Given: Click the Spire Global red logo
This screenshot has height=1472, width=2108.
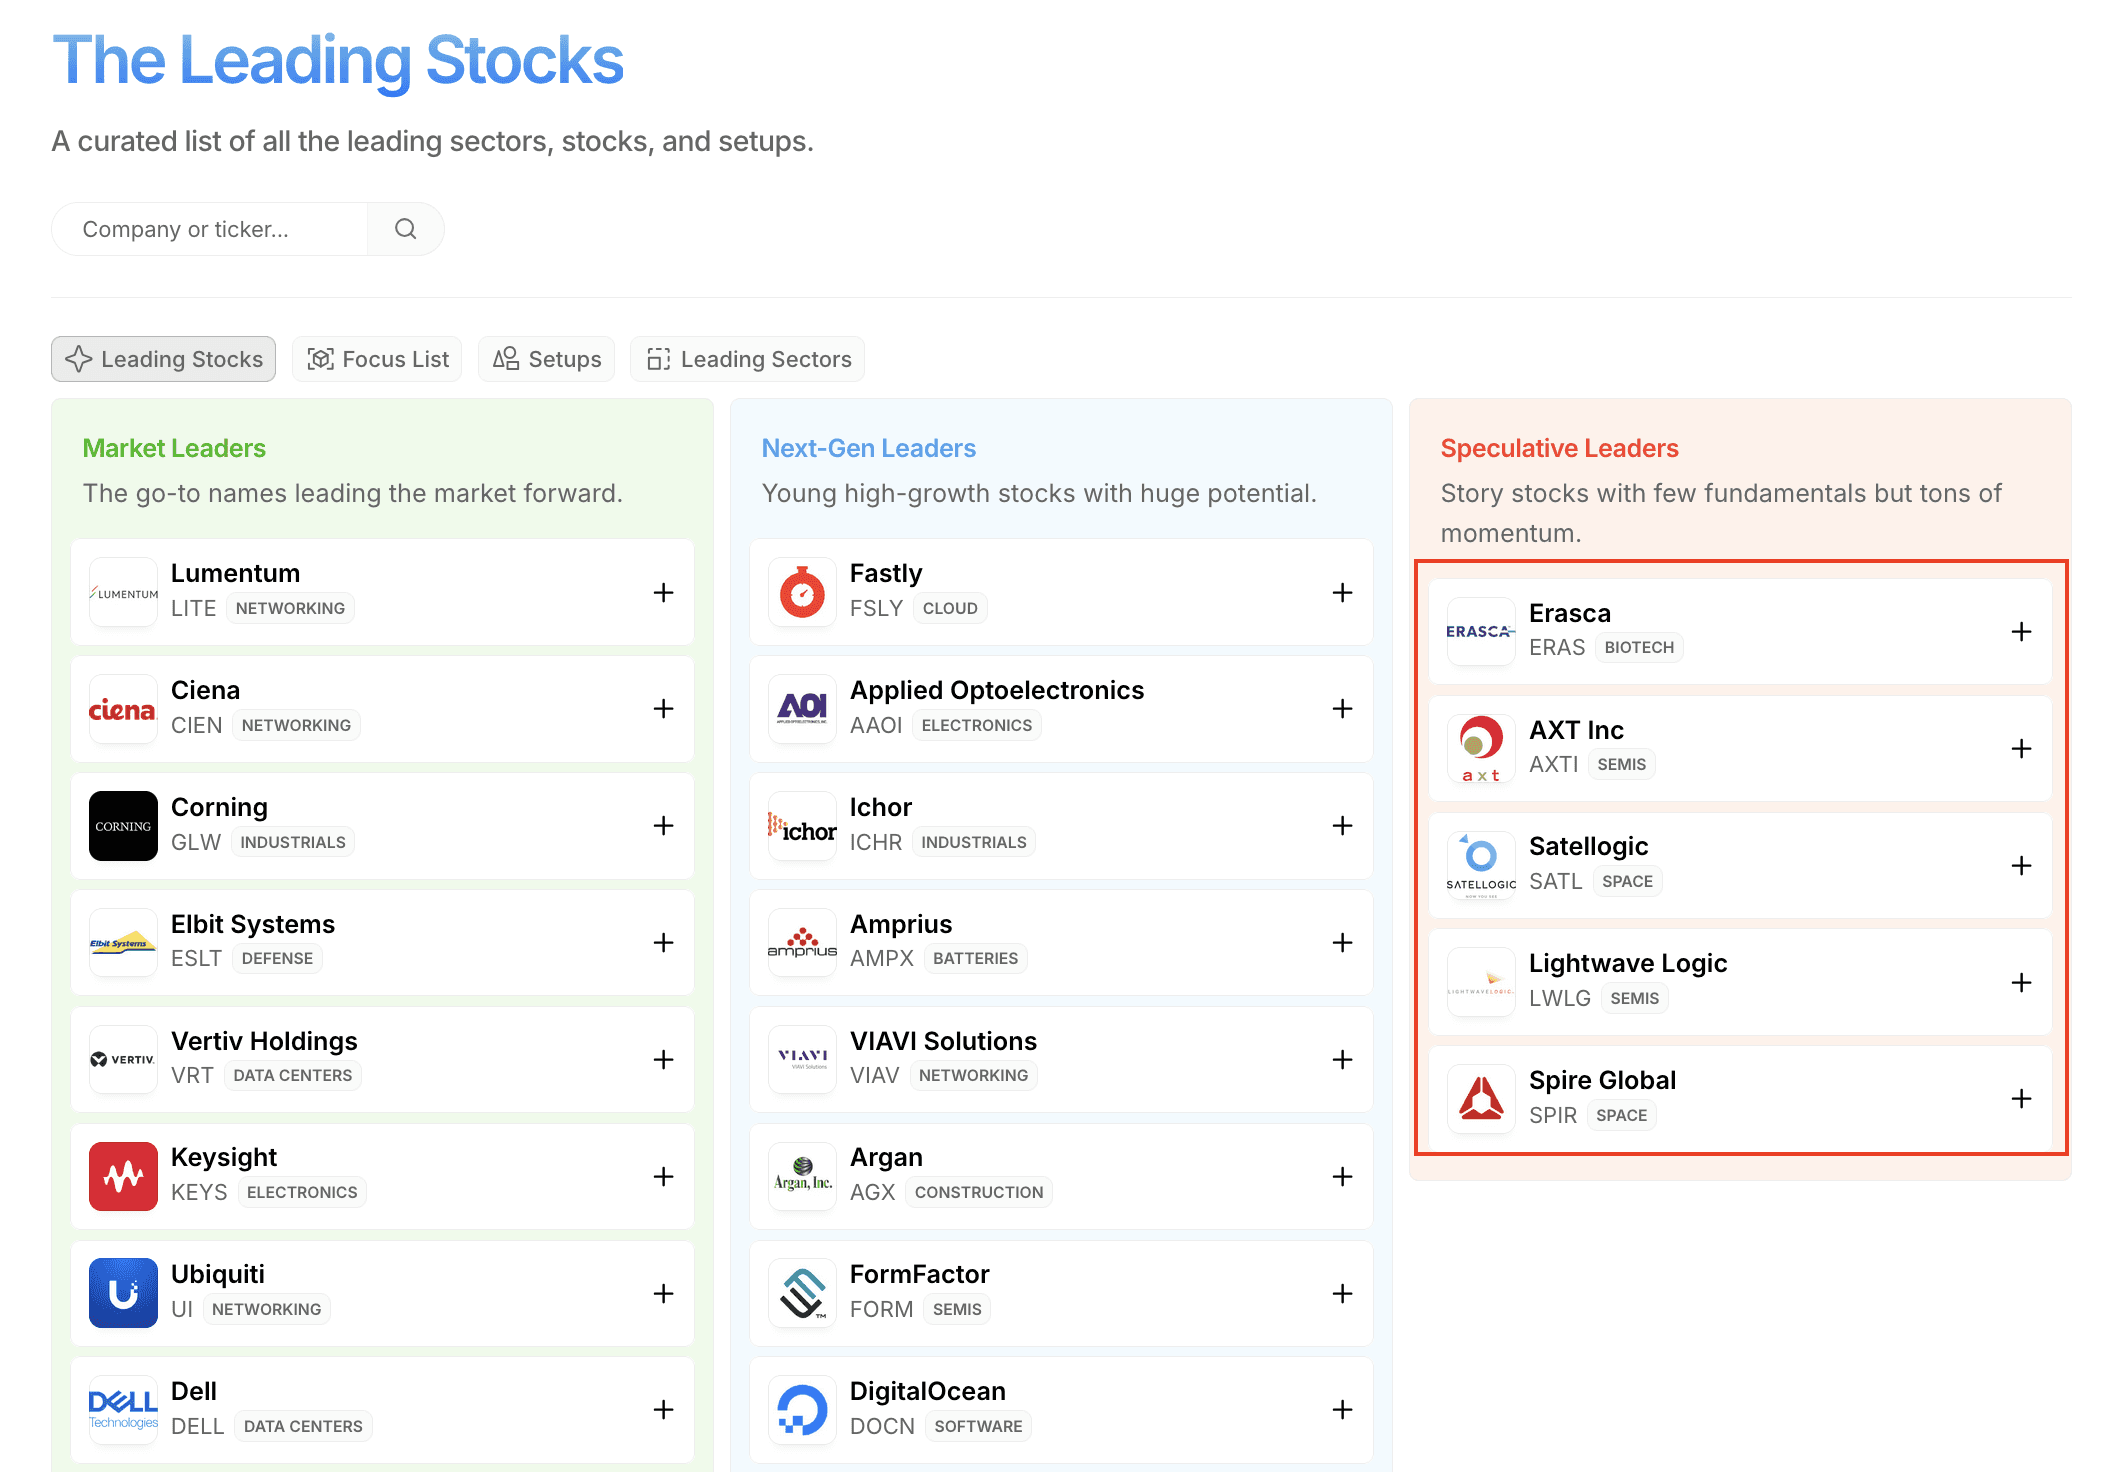Looking at the screenshot, I should point(1481,1098).
